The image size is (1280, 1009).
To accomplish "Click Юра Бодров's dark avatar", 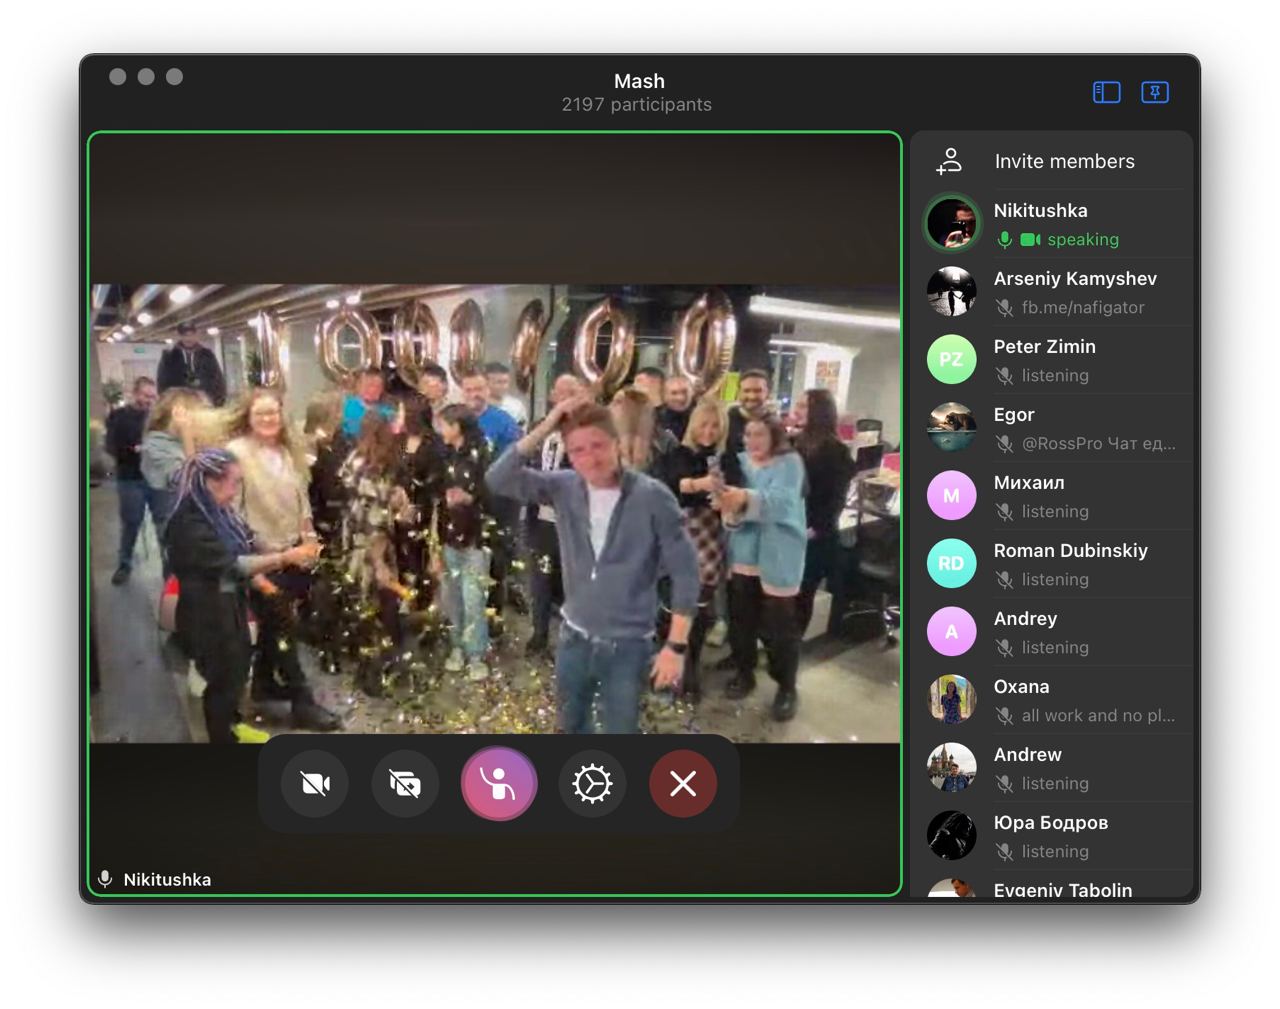I will (x=951, y=835).
